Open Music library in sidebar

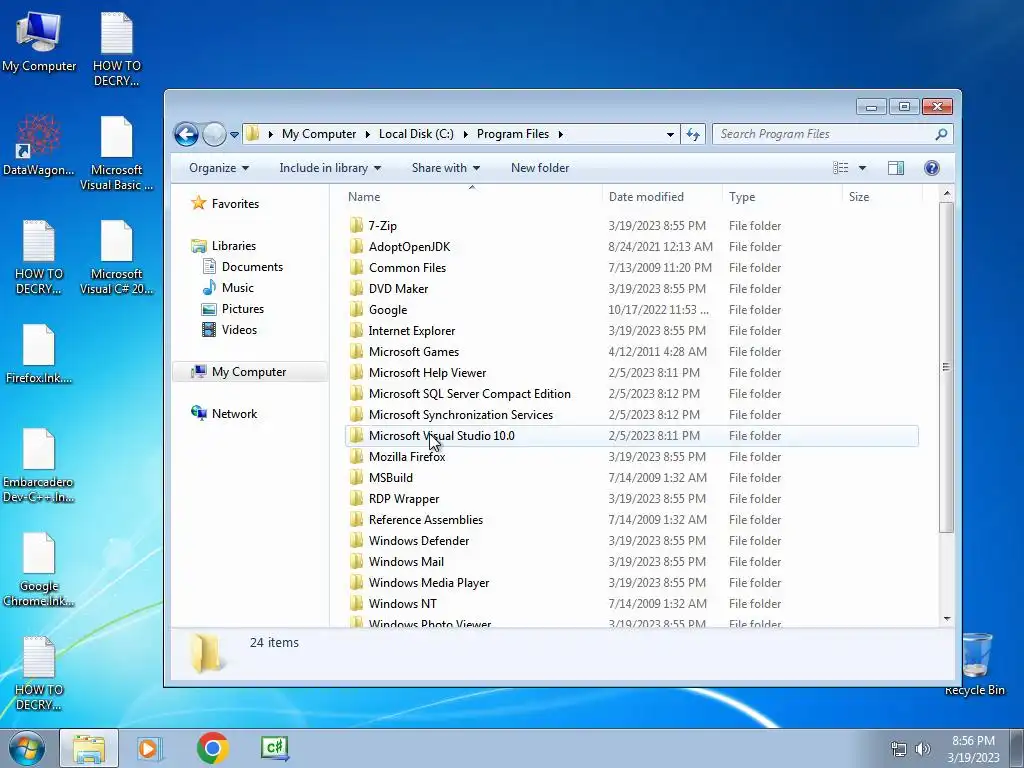click(228, 287)
